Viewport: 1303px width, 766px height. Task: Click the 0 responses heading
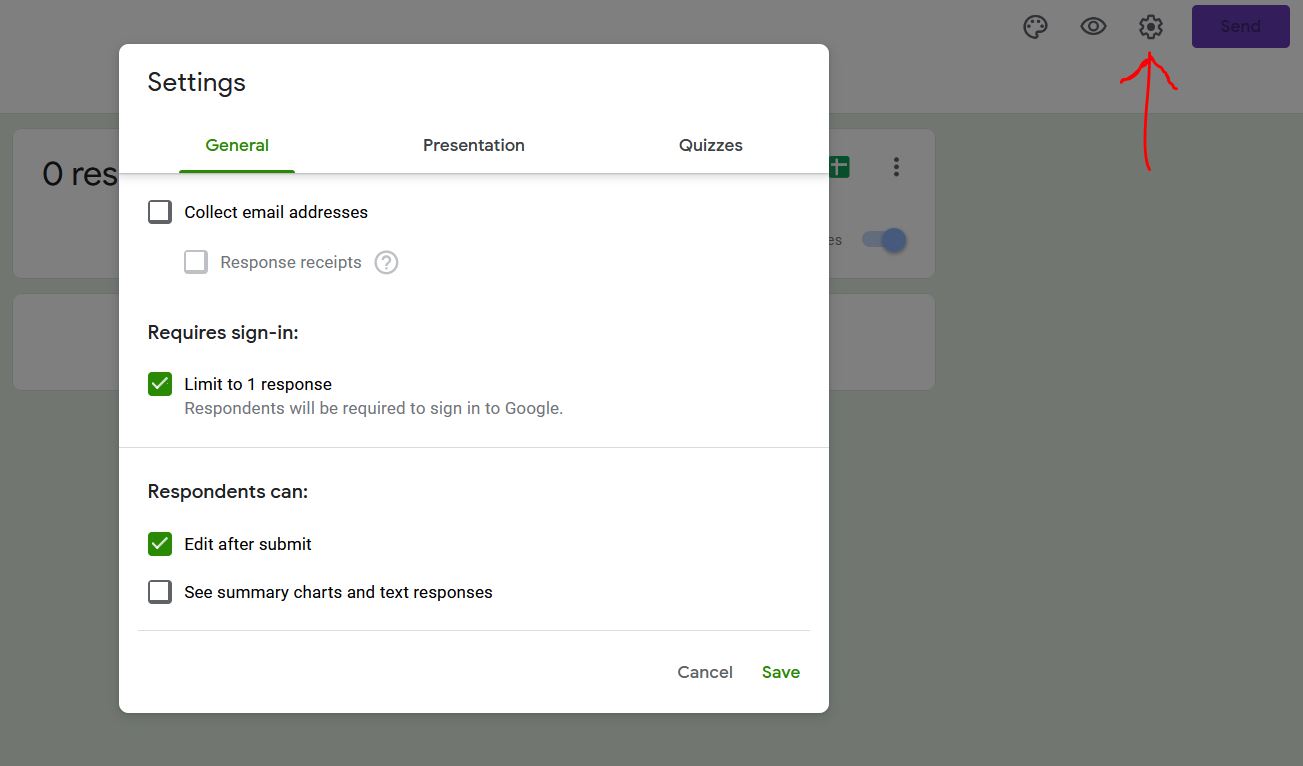point(80,174)
